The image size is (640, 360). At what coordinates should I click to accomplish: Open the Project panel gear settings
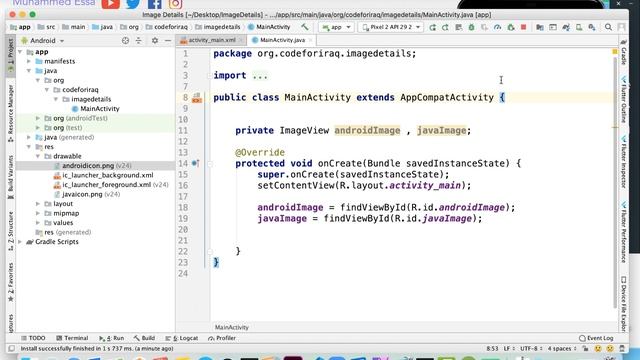(155, 40)
